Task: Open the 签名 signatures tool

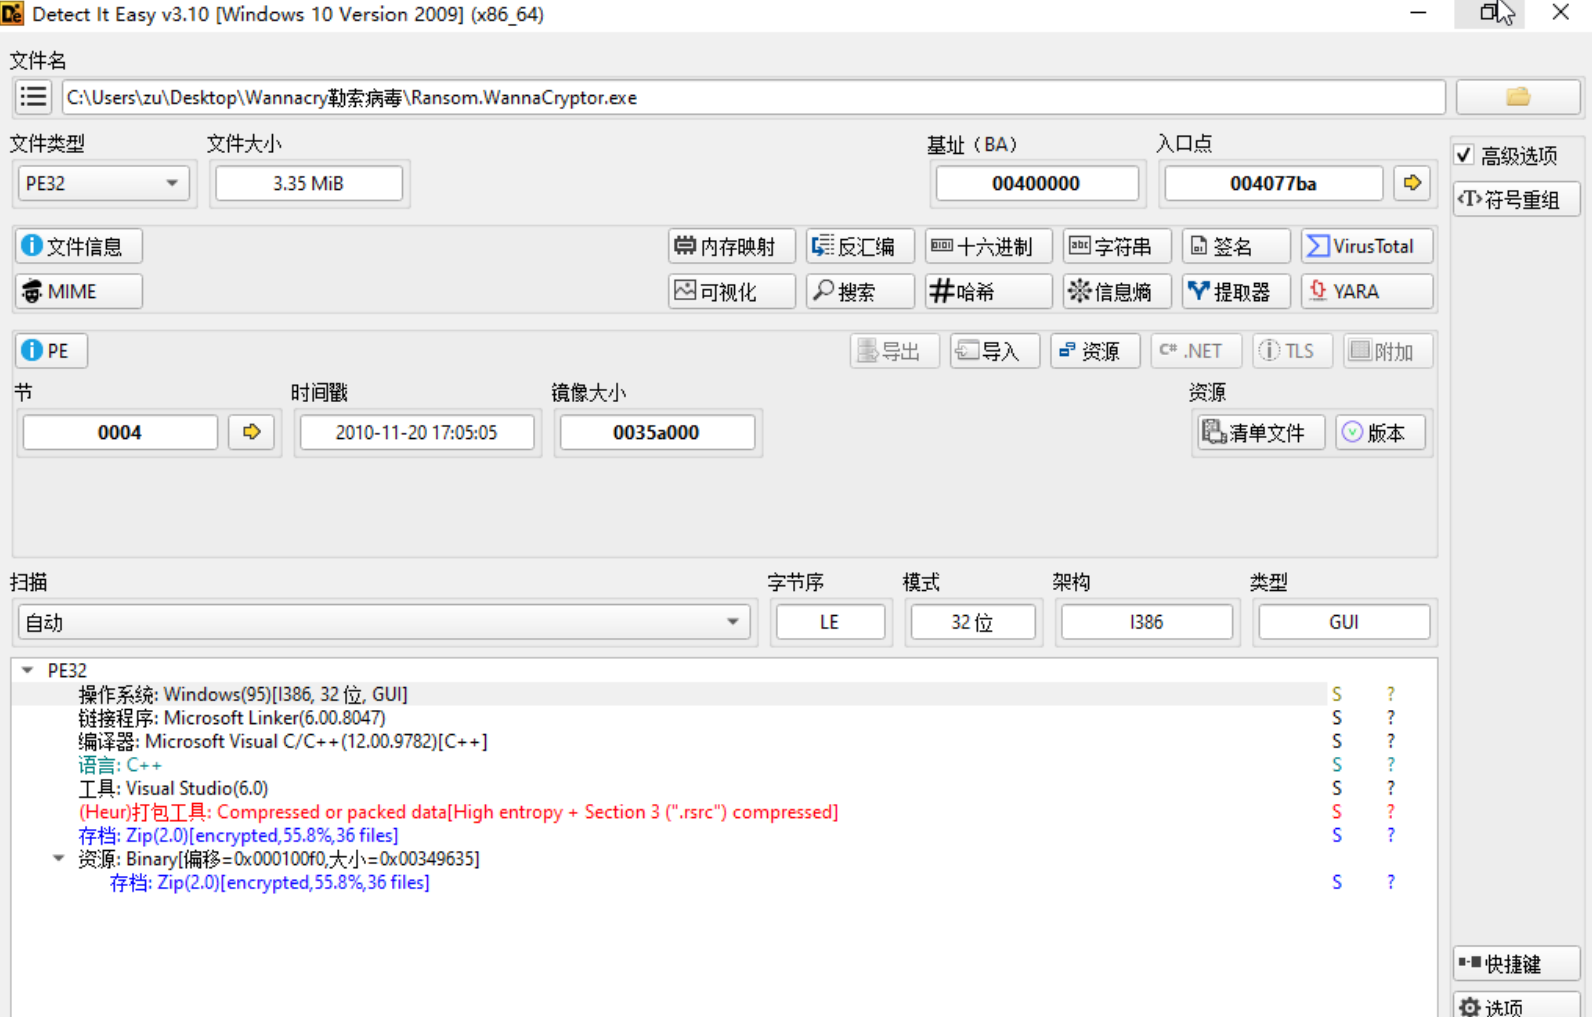Action: click(1235, 246)
